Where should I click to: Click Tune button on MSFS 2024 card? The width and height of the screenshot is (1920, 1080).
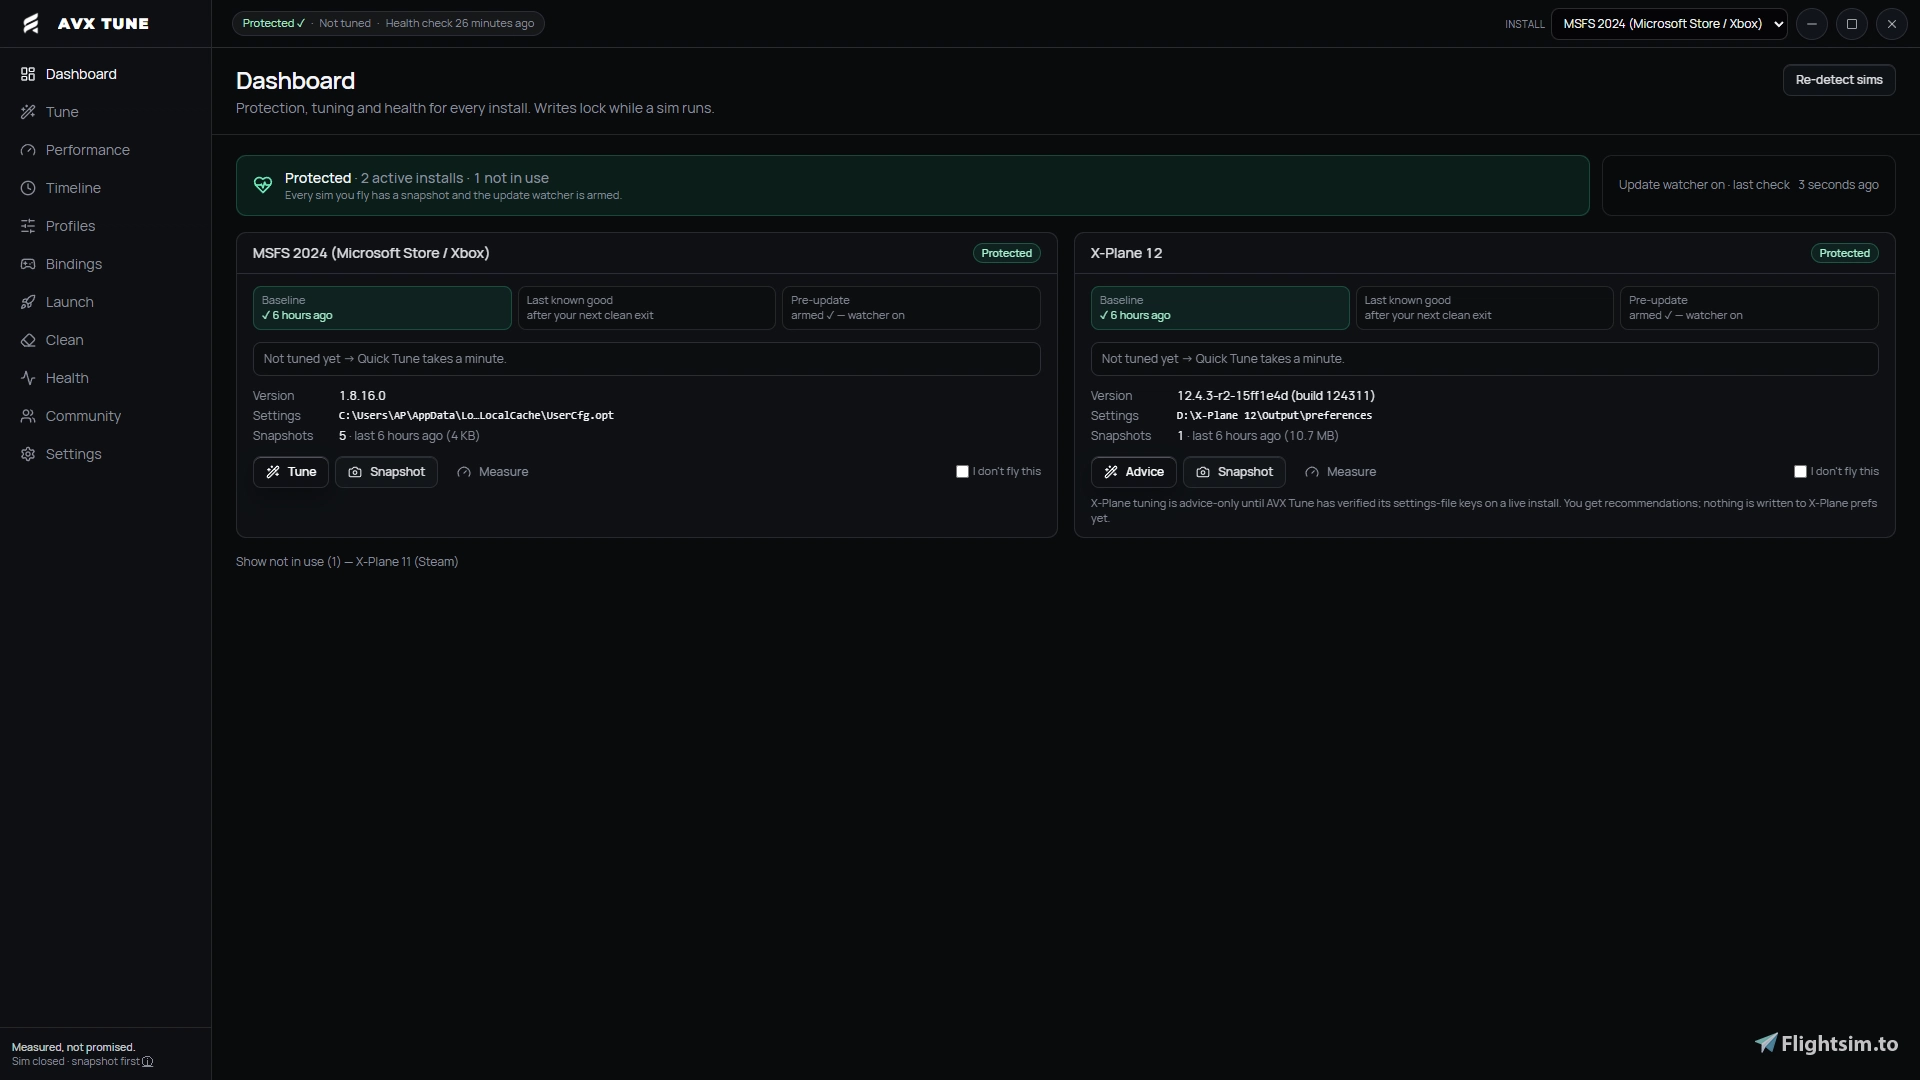point(291,472)
